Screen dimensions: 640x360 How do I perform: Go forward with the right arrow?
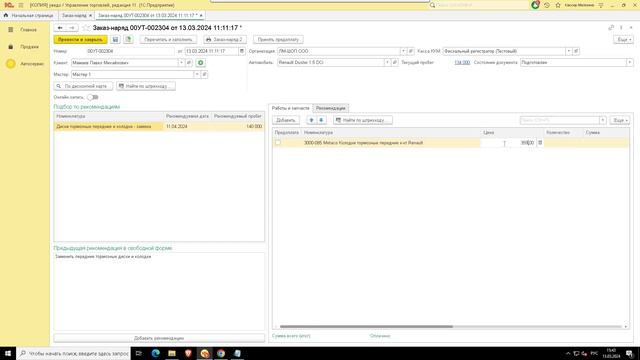click(72, 28)
